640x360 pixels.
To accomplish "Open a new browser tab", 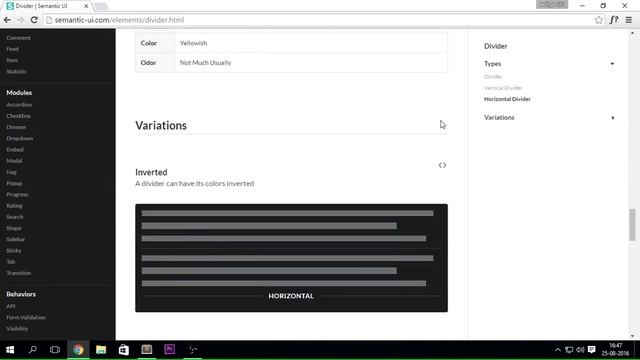I will coord(101,6).
